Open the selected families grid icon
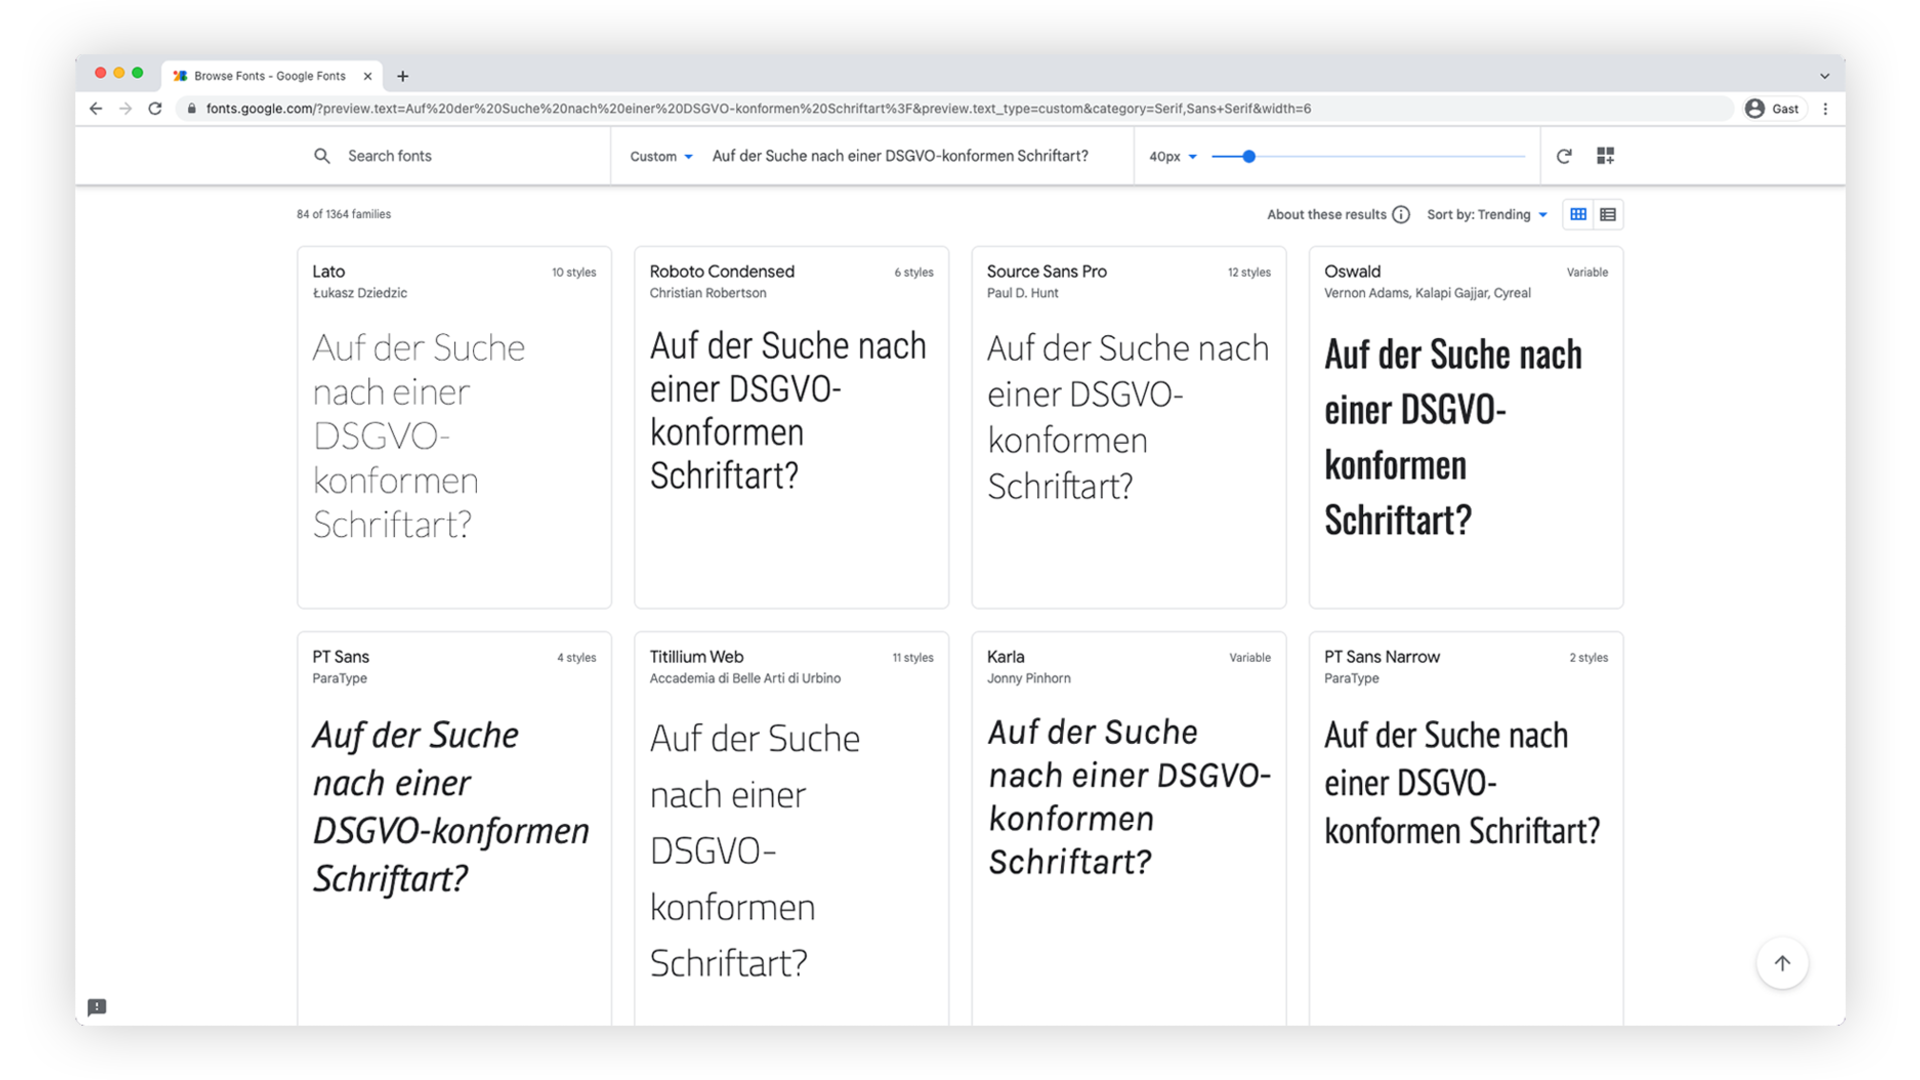The height and width of the screenshot is (1080, 1920). [1606, 156]
